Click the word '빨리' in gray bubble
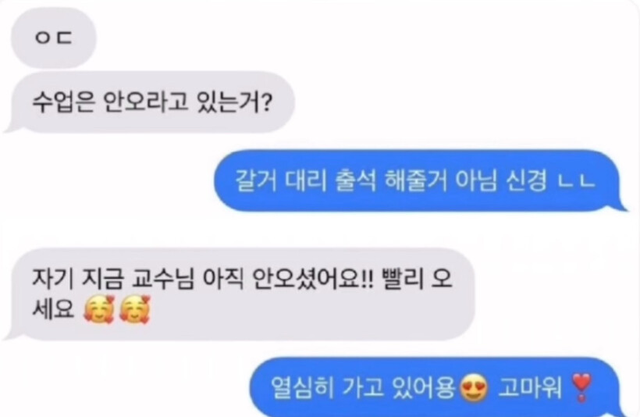Viewport: 640px width, 417px height. pos(401,279)
